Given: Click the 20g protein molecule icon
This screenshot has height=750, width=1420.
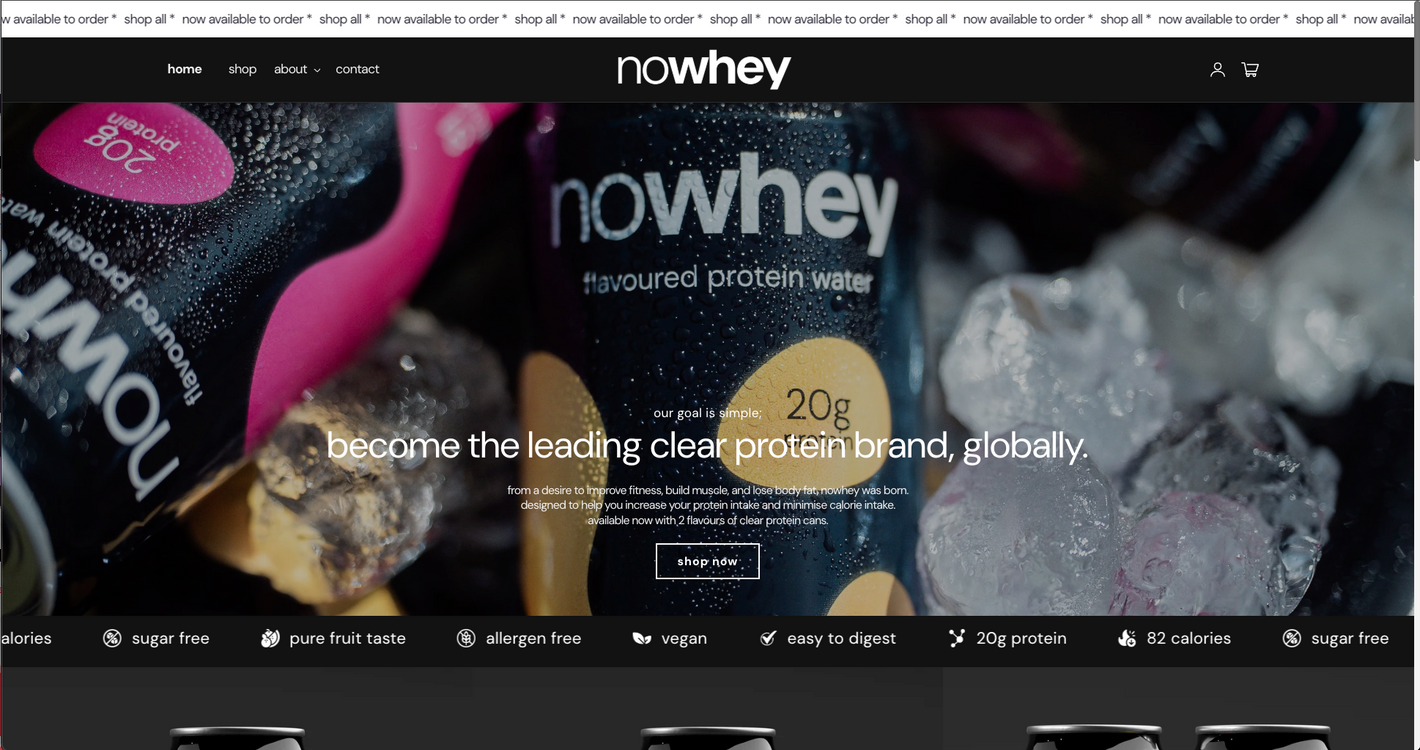Looking at the screenshot, I should [957, 638].
